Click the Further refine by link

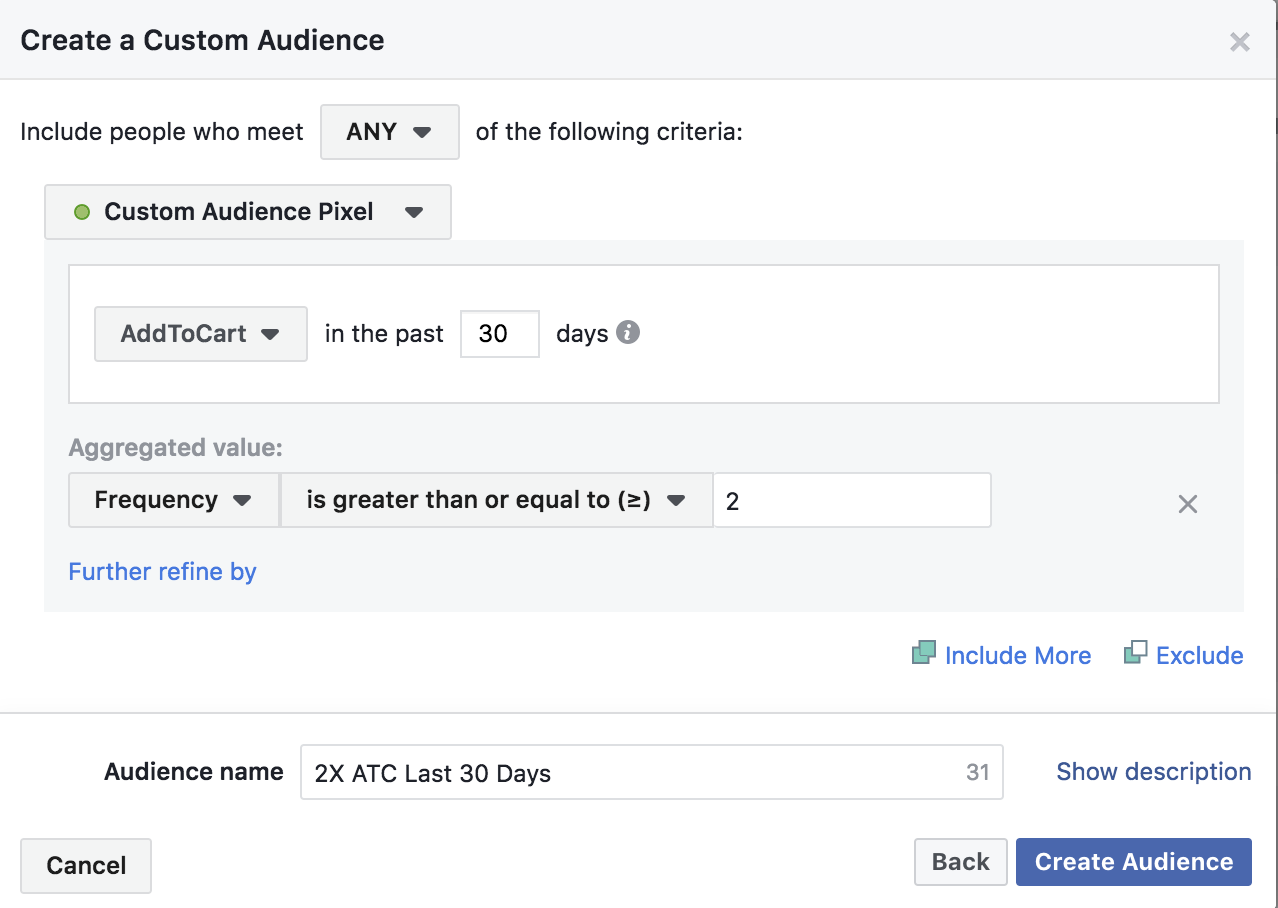[x=163, y=572]
